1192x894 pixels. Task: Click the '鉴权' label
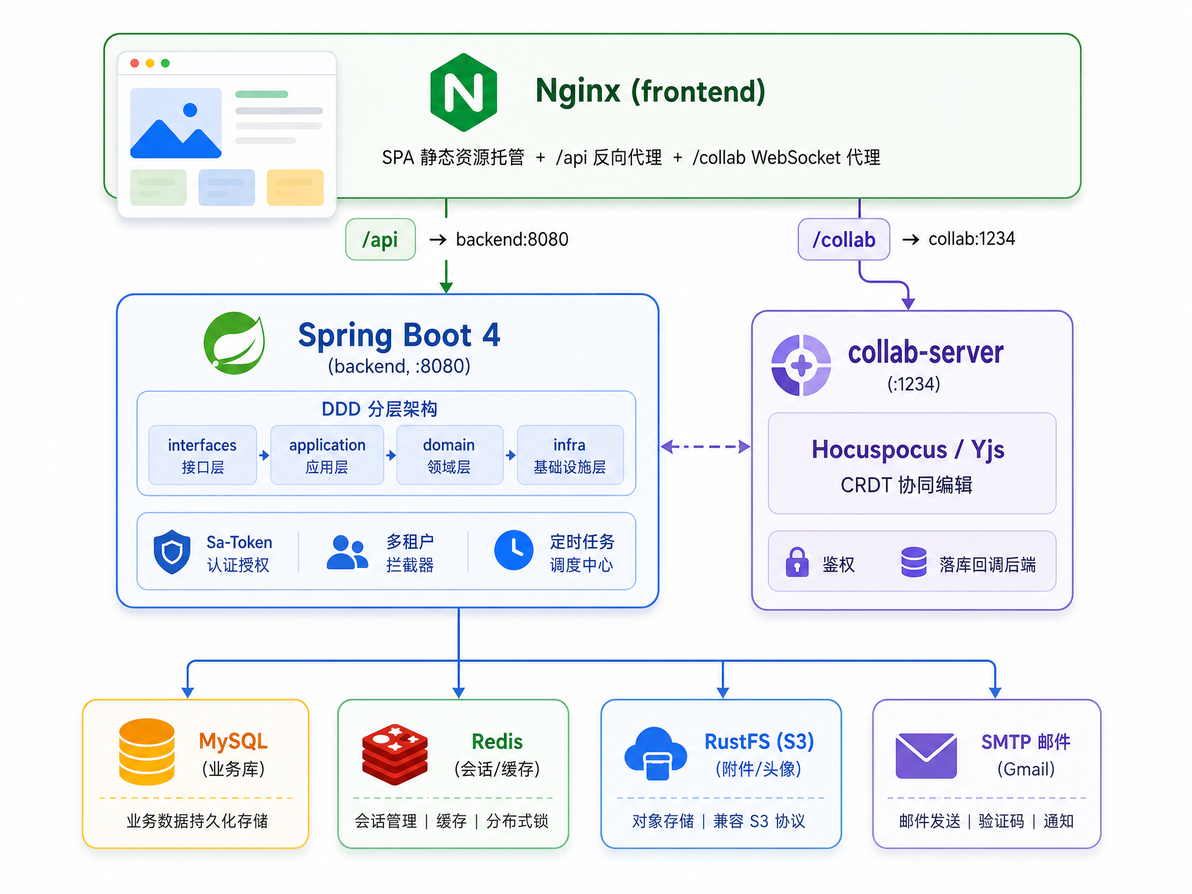click(x=838, y=564)
